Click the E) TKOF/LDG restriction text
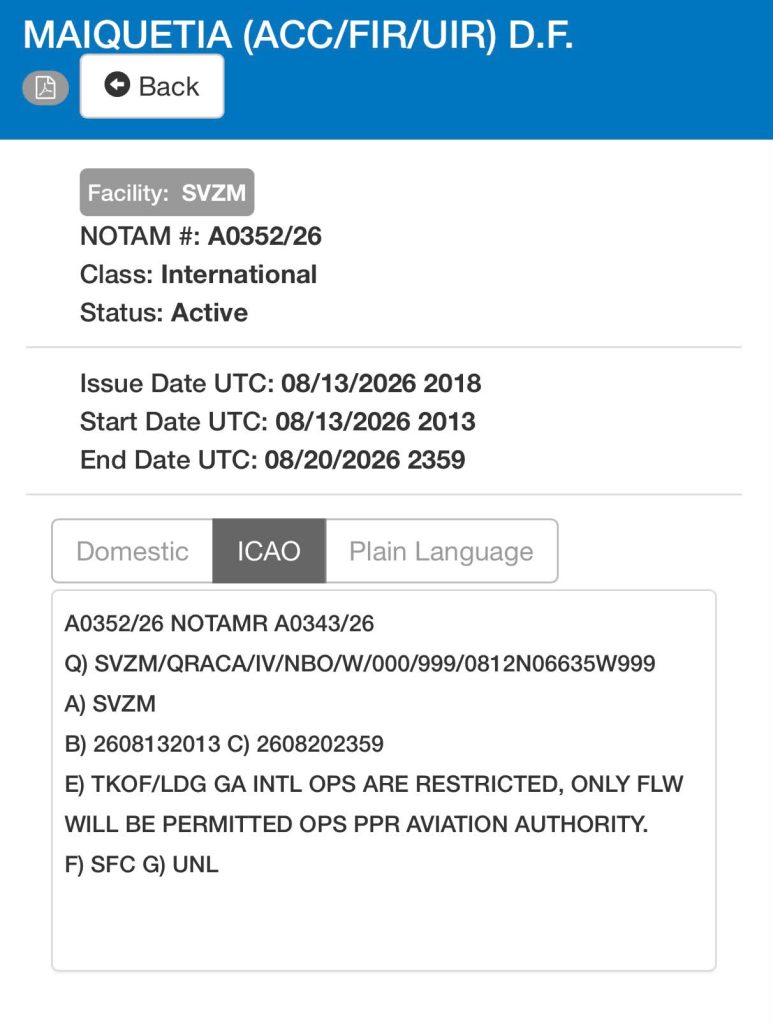 coord(374,804)
